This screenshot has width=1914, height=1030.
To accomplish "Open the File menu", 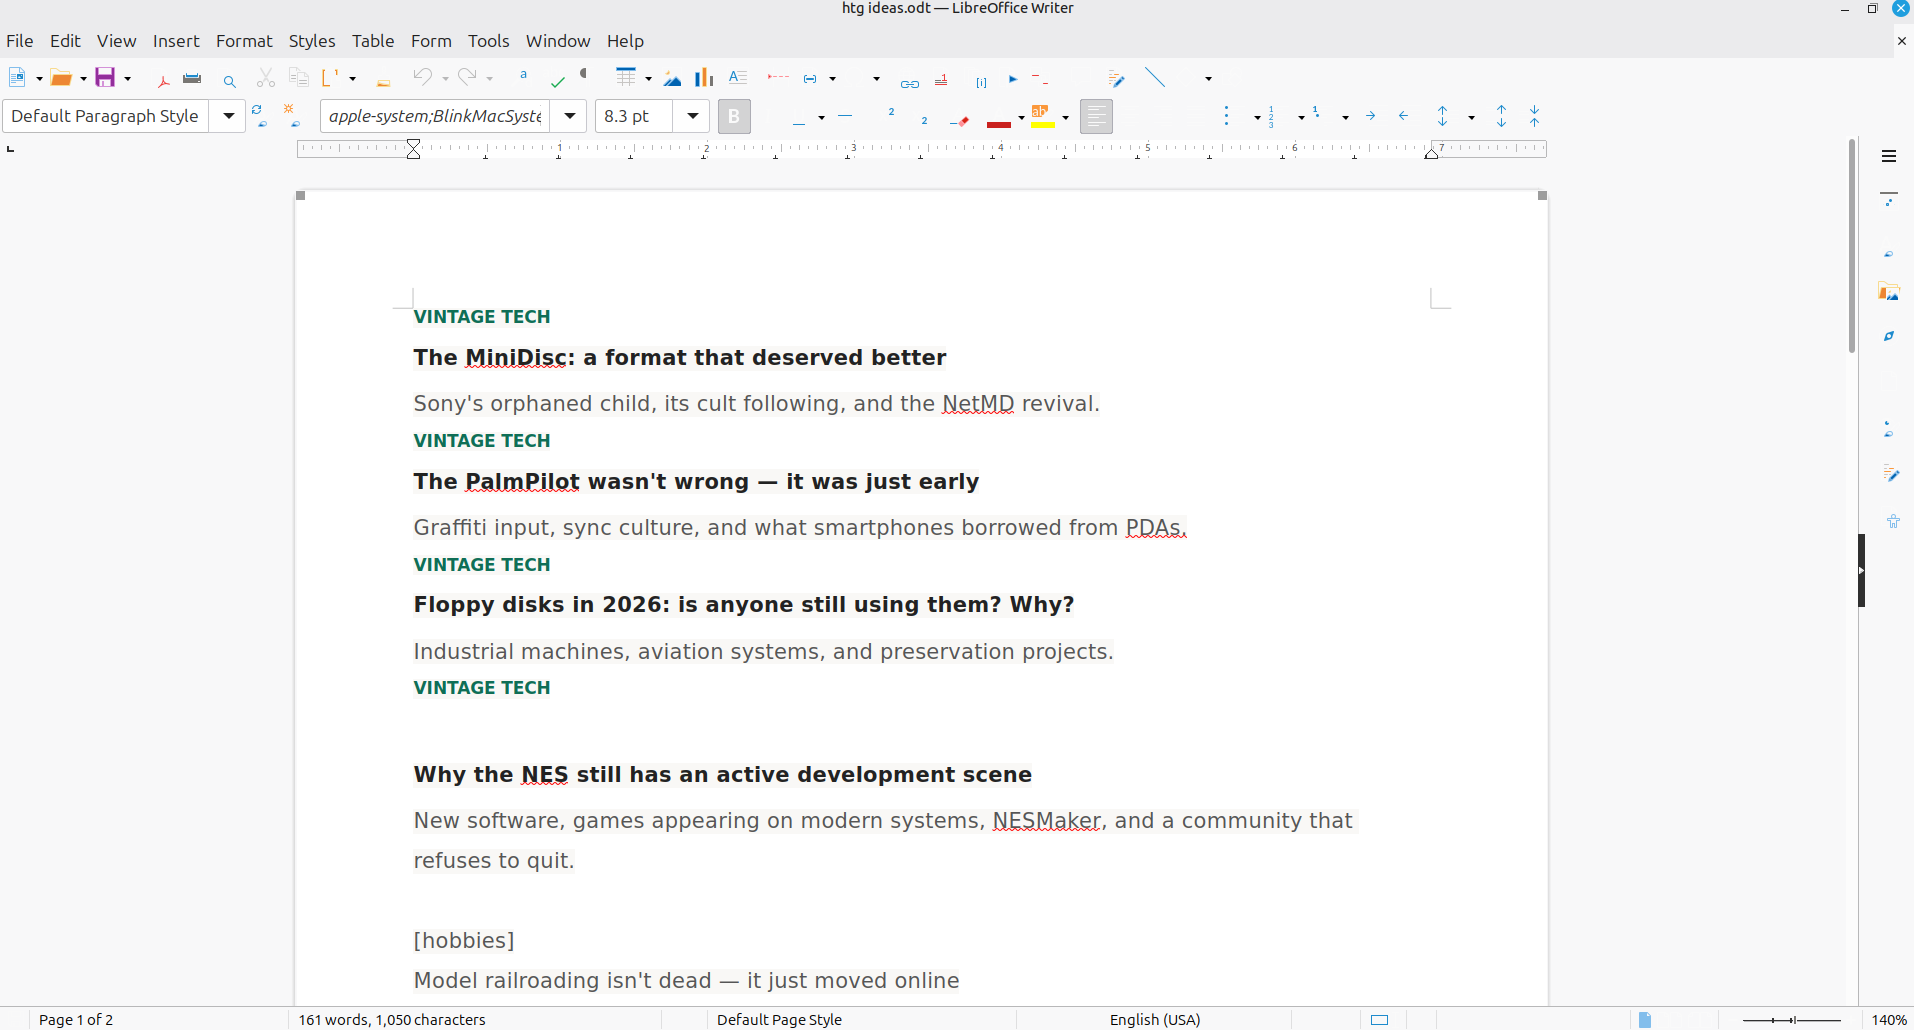I will (20, 41).
